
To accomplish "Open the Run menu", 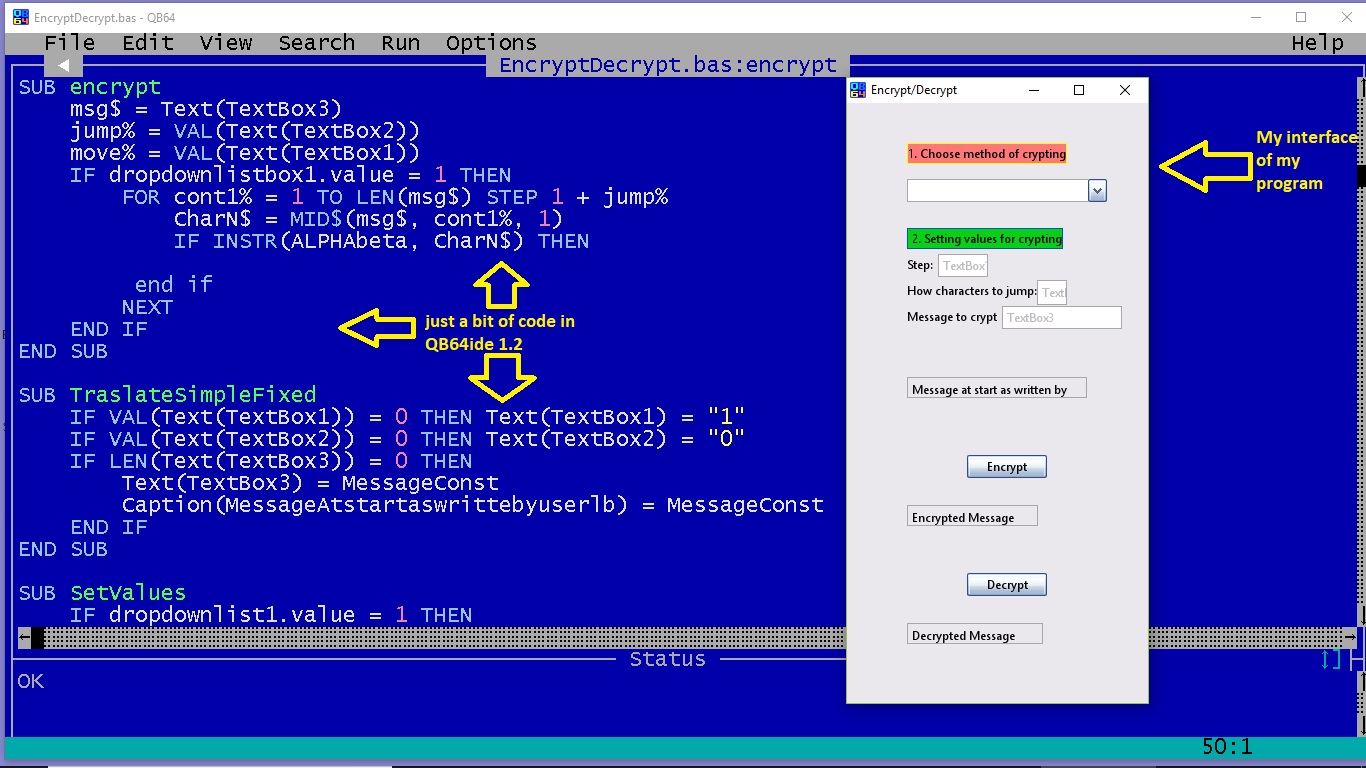I will (400, 43).
